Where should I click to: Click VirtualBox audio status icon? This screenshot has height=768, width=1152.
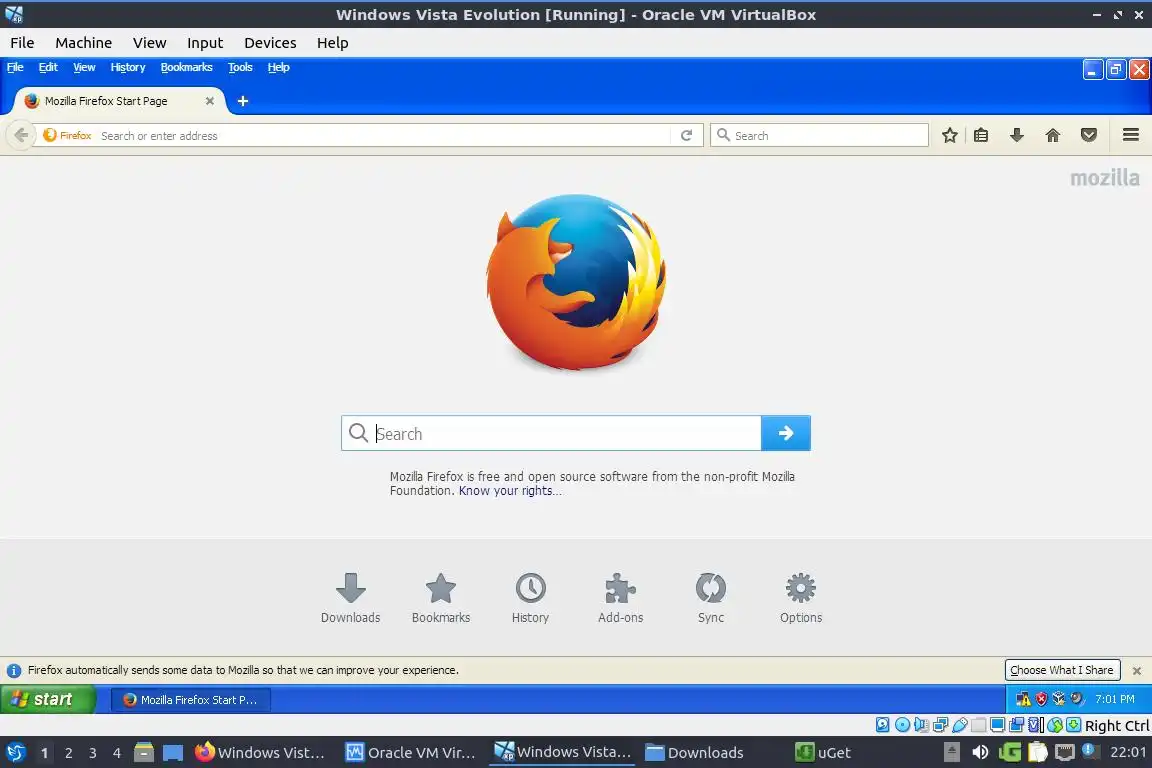921,725
